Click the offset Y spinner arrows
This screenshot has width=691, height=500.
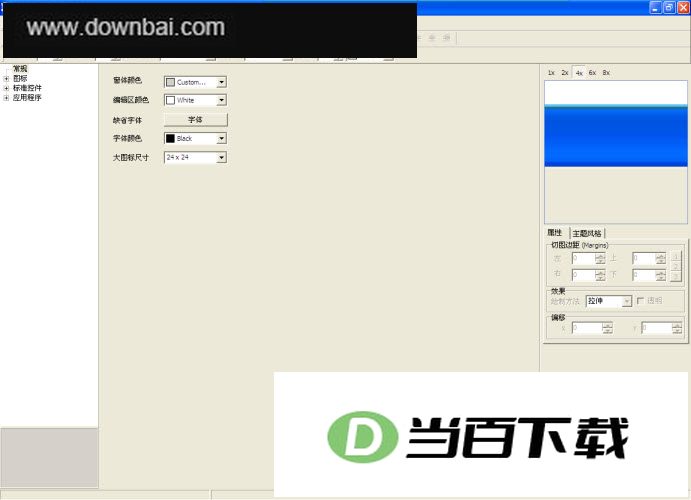pyautogui.click(x=677, y=328)
